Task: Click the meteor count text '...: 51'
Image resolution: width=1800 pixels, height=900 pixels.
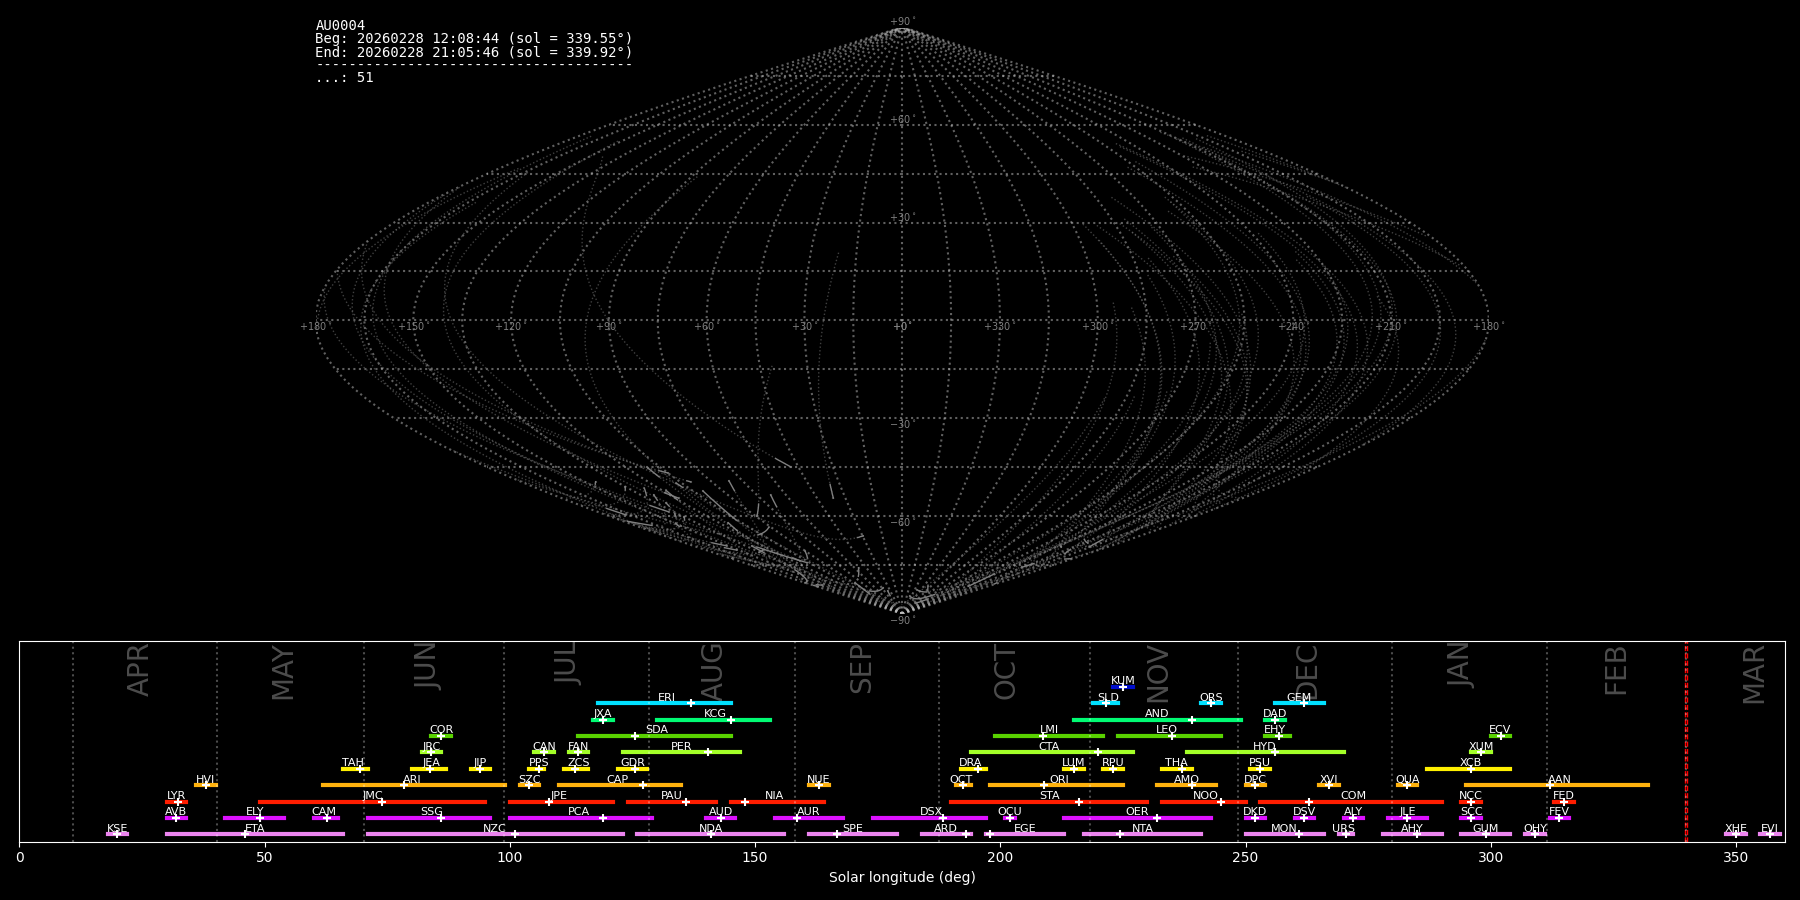Action: pyautogui.click(x=344, y=78)
